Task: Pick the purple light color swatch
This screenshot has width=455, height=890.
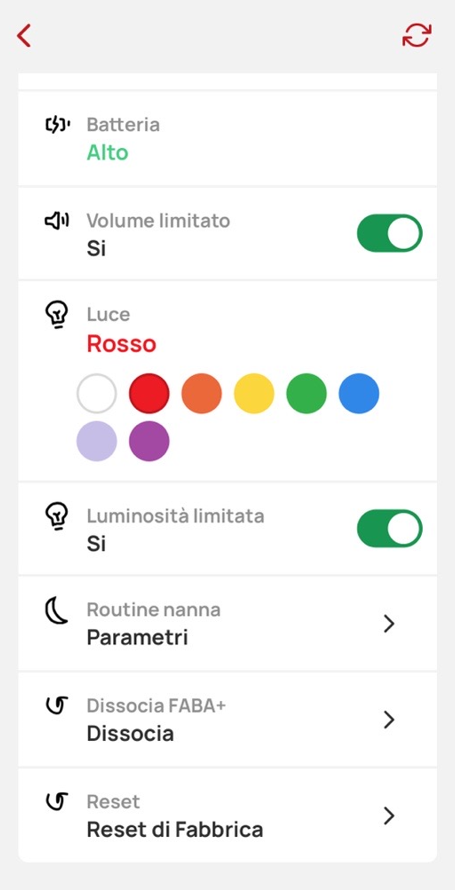Action: [149, 441]
